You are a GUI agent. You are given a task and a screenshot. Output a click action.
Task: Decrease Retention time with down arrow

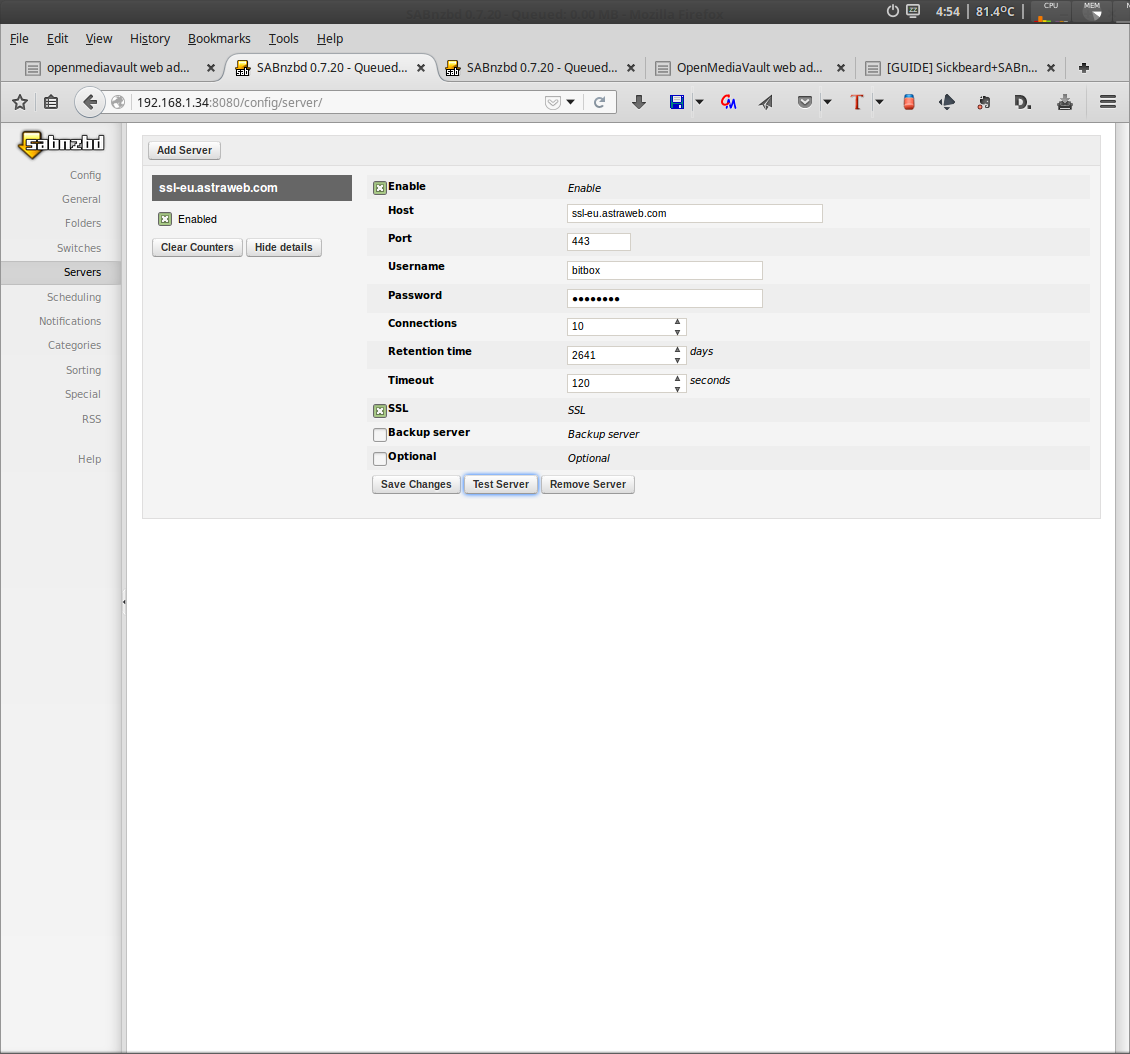point(677,360)
